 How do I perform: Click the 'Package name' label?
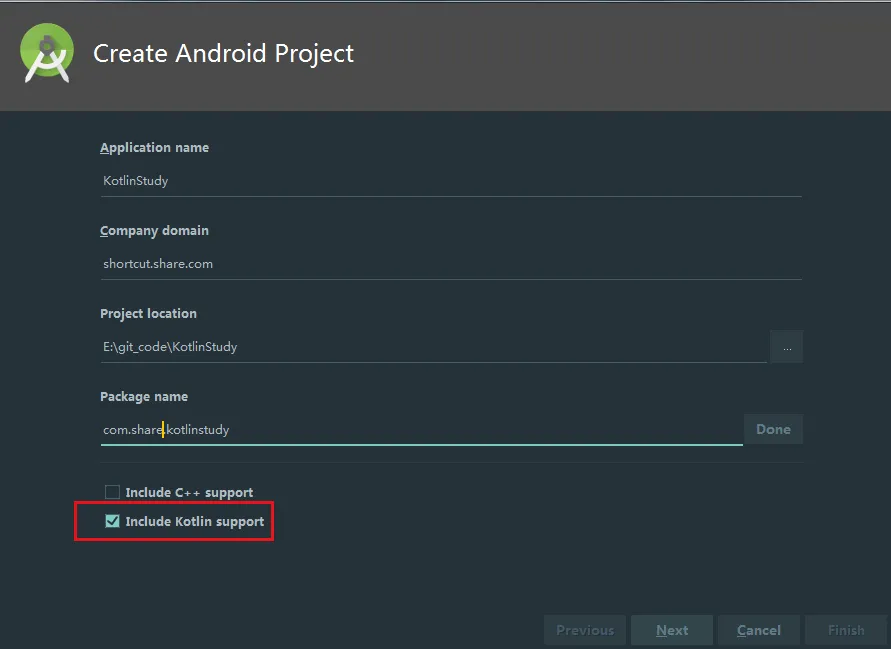click(144, 397)
